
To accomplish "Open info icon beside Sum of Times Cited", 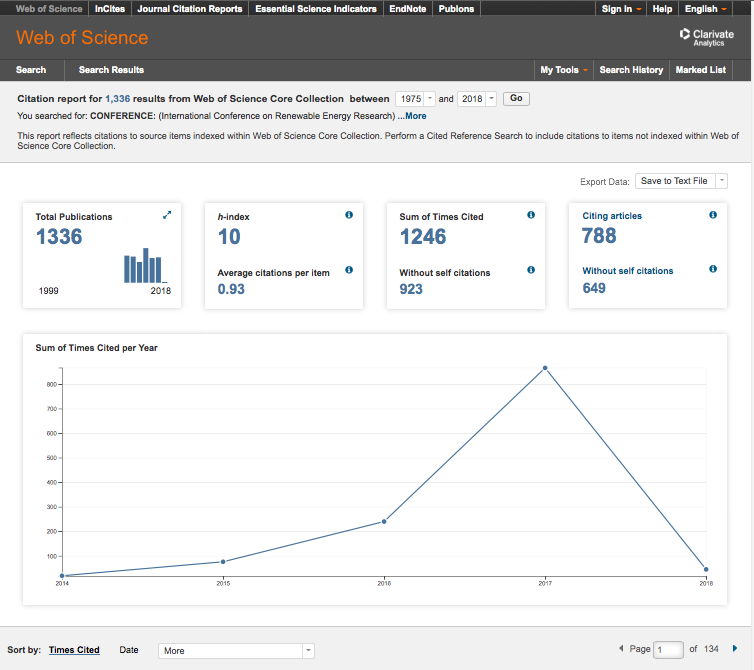I will [531, 215].
